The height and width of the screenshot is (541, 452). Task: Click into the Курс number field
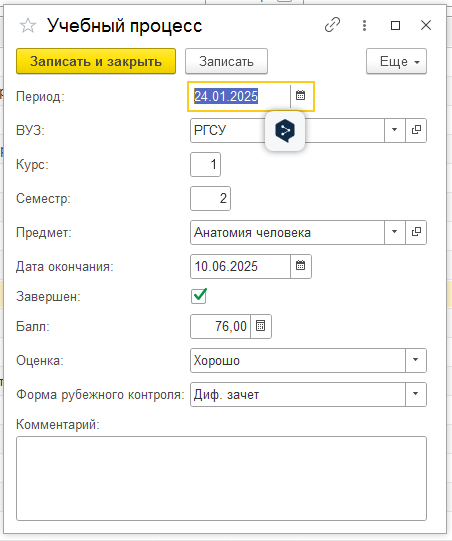pos(205,164)
